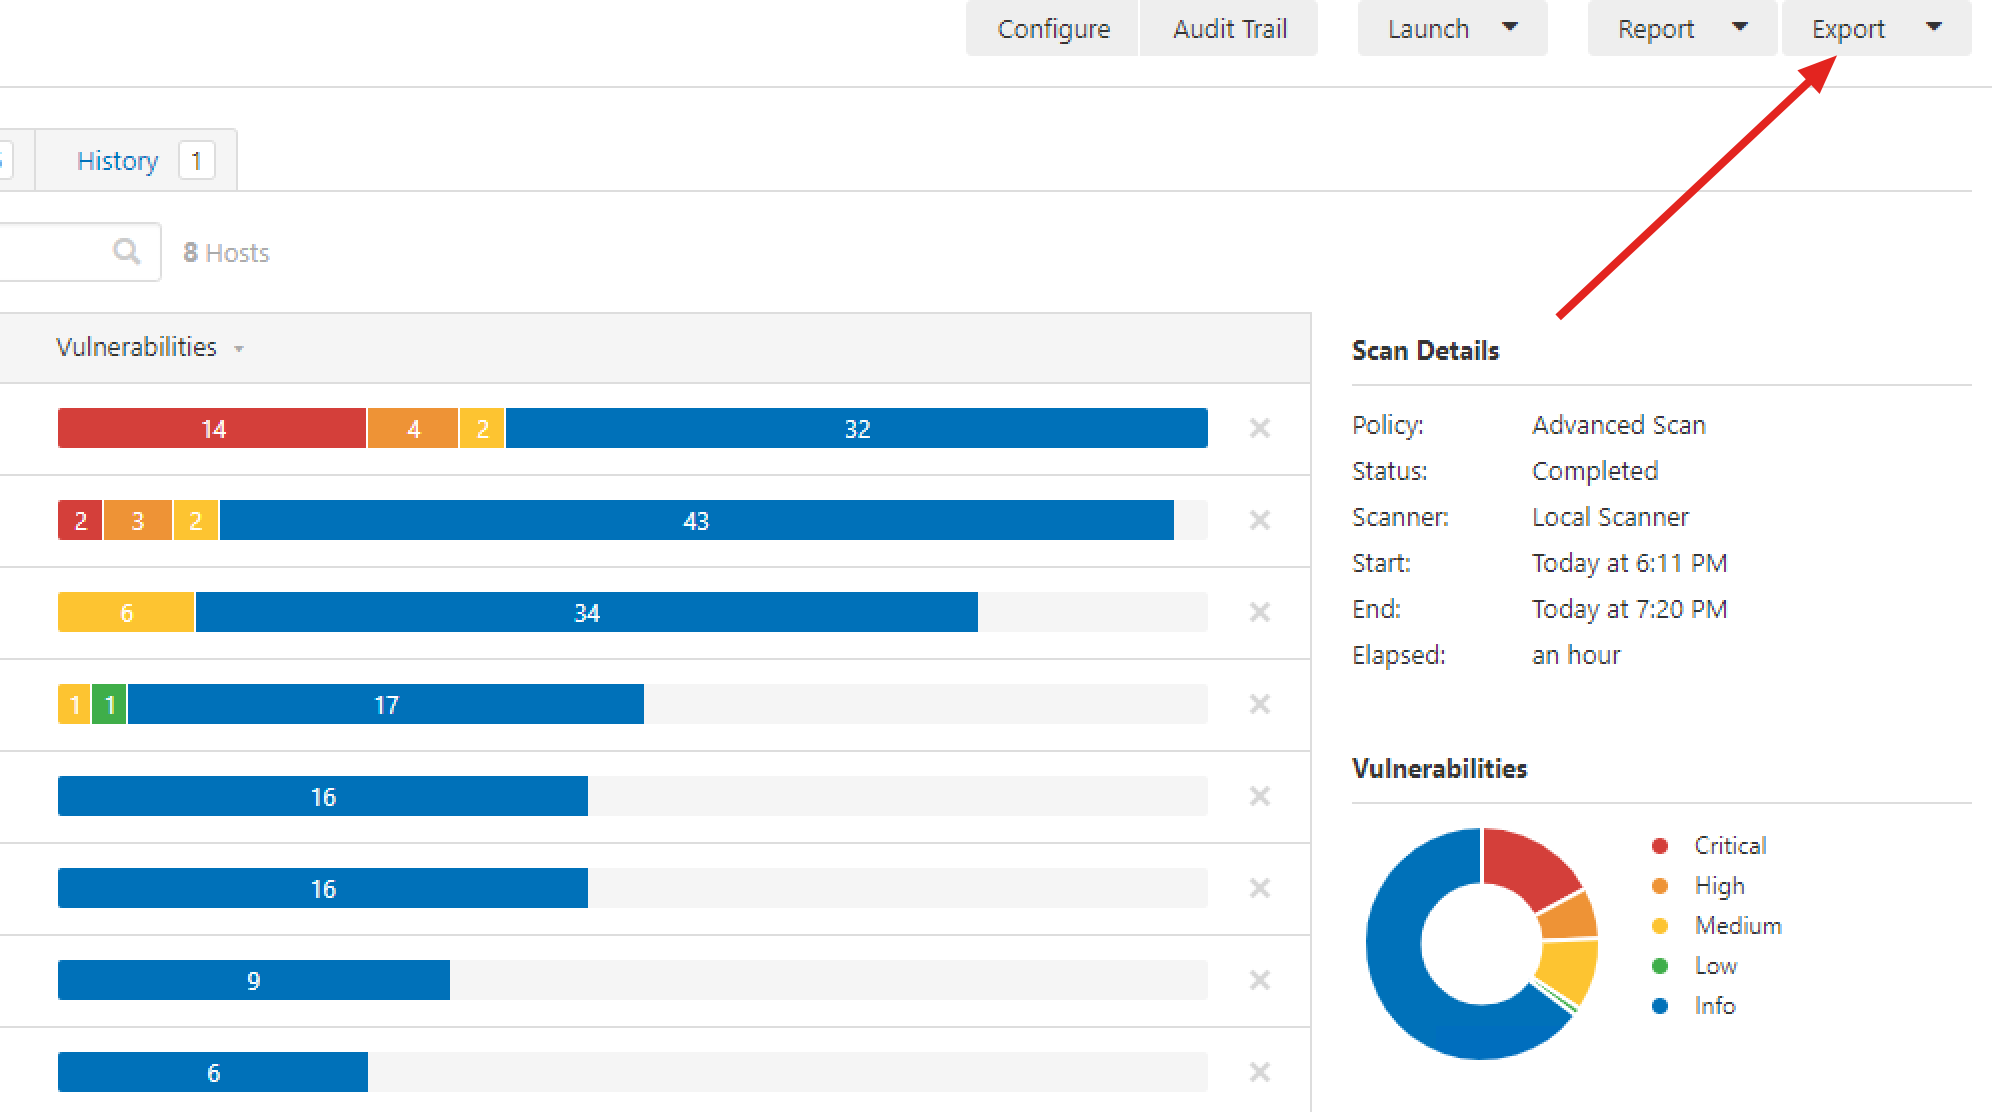1992x1112 pixels.
Task: Sort by the Vulnerabilities column header
Action: coord(137,347)
